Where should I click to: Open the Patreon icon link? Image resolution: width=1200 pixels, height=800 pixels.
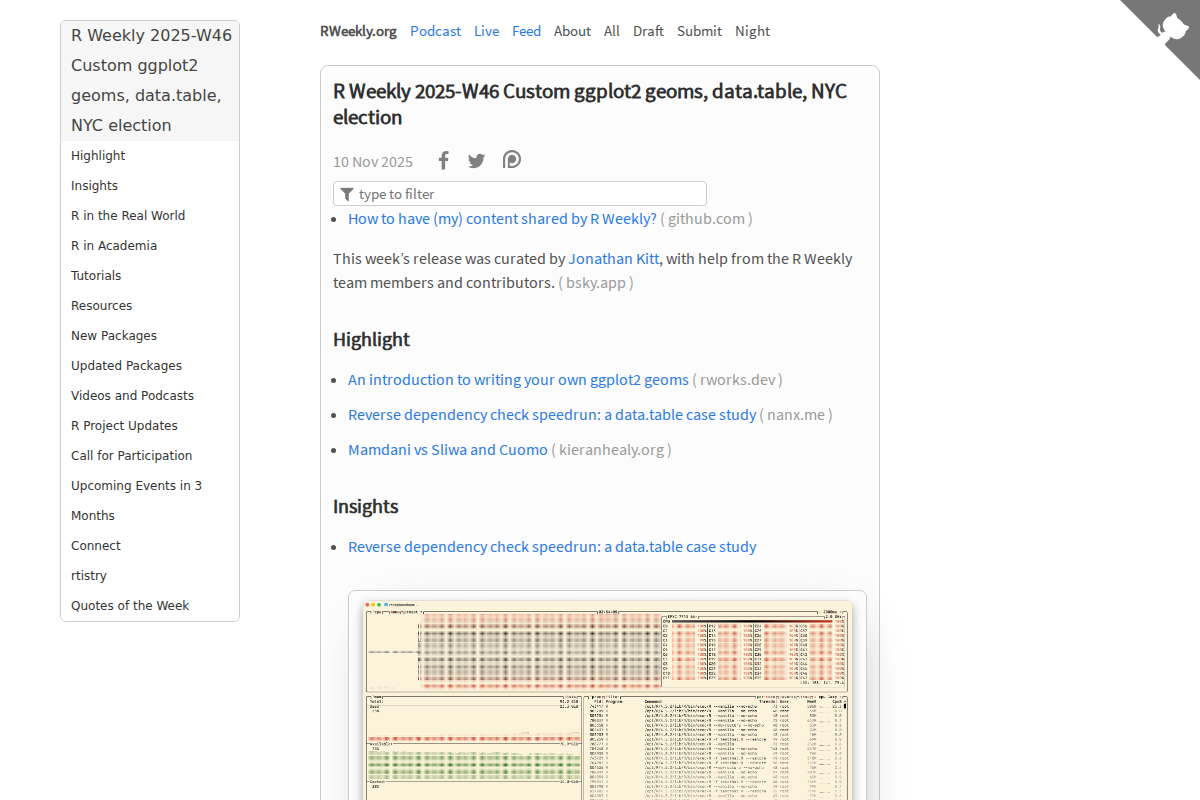pyautogui.click(x=512, y=160)
